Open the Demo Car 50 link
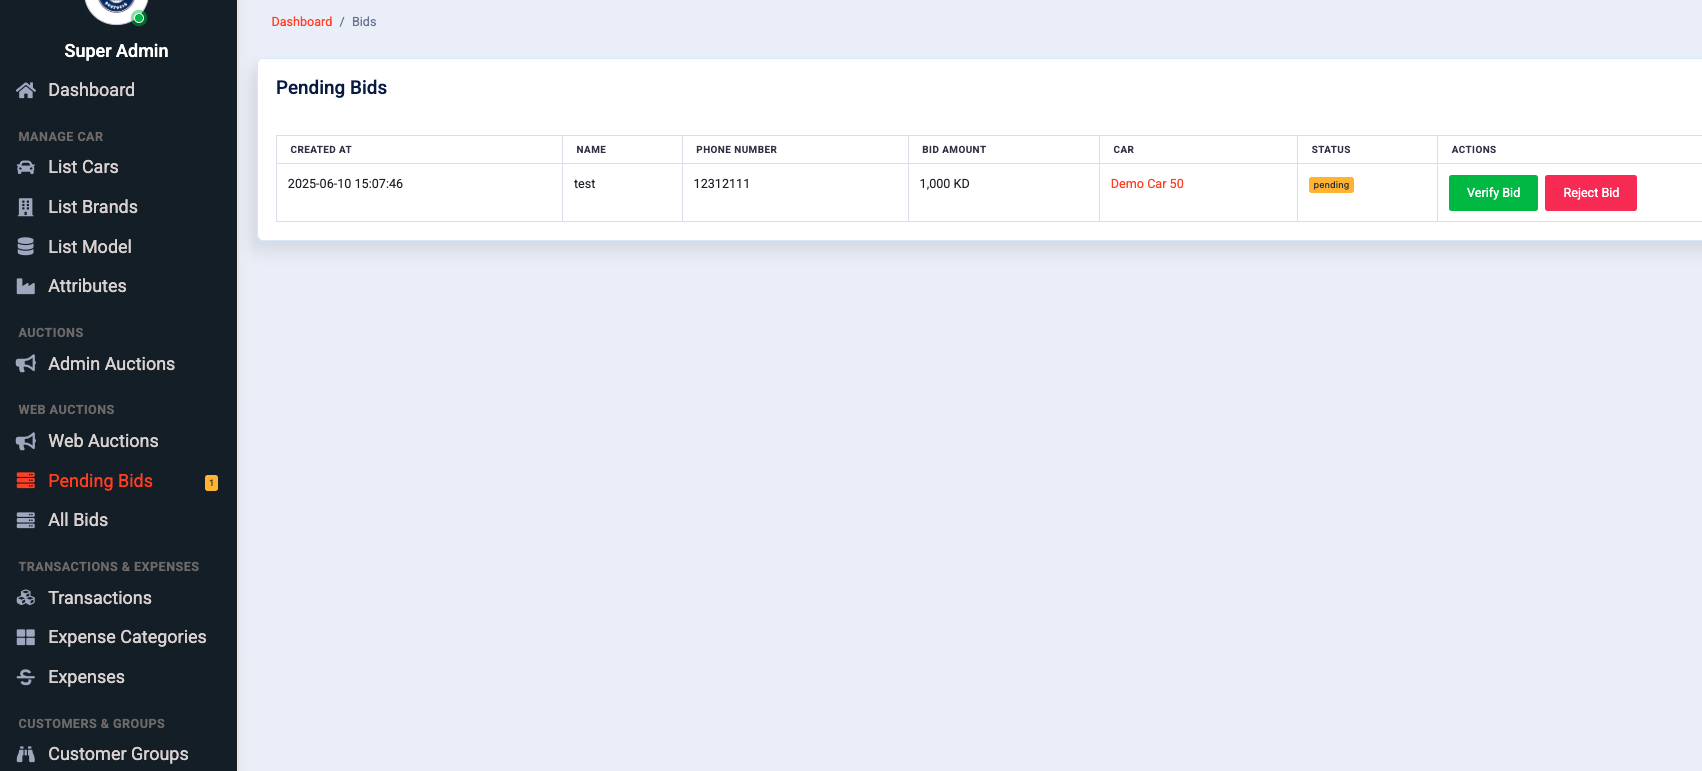The image size is (1702, 771). pos(1147,184)
